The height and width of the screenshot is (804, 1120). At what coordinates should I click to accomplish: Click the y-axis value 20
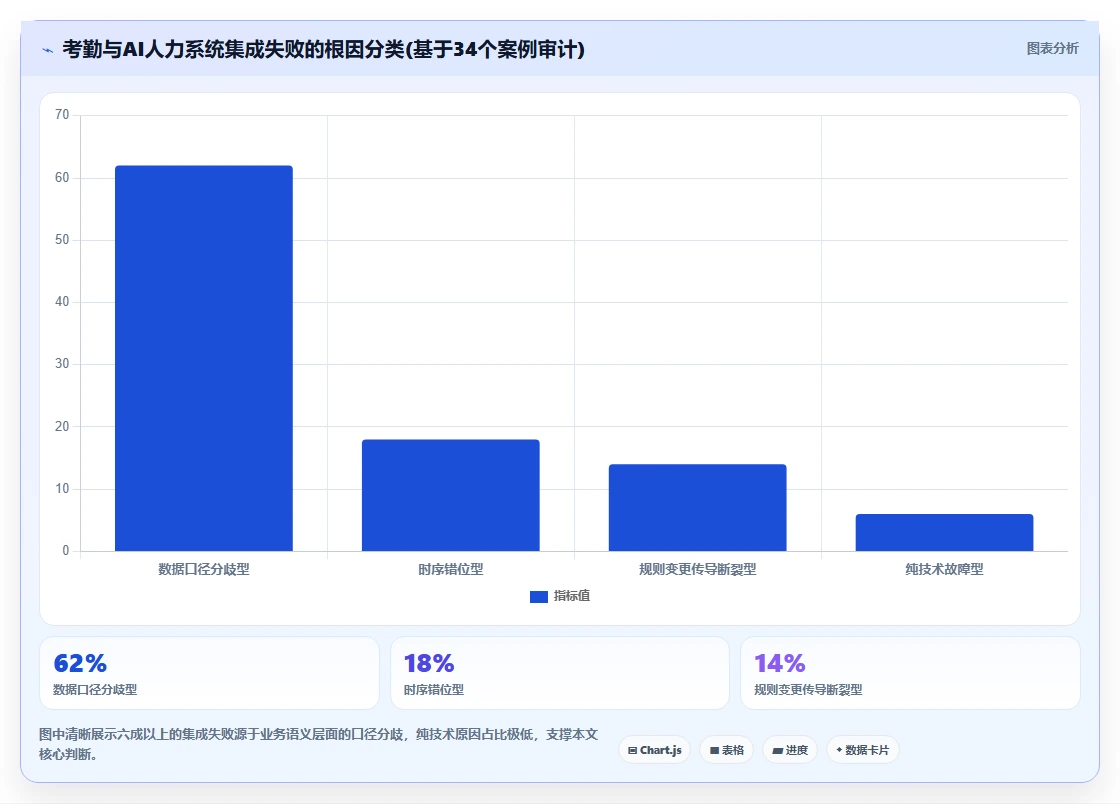pos(62,426)
